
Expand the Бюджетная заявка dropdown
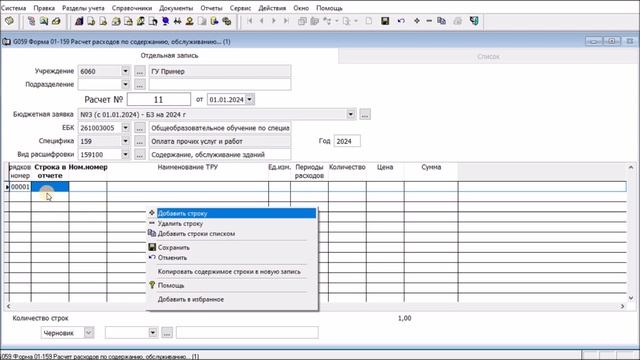tap(351, 114)
